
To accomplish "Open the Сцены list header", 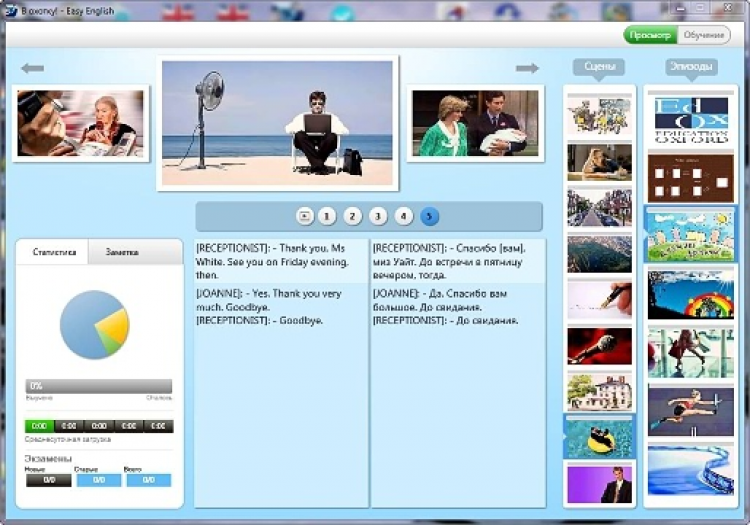I will tap(599, 66).
